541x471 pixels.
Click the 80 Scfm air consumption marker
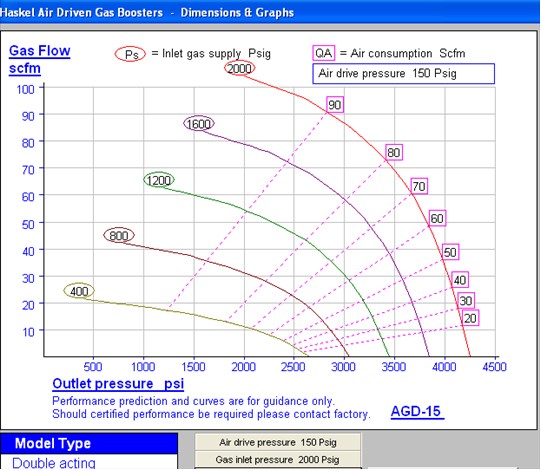tap(394, 152)
